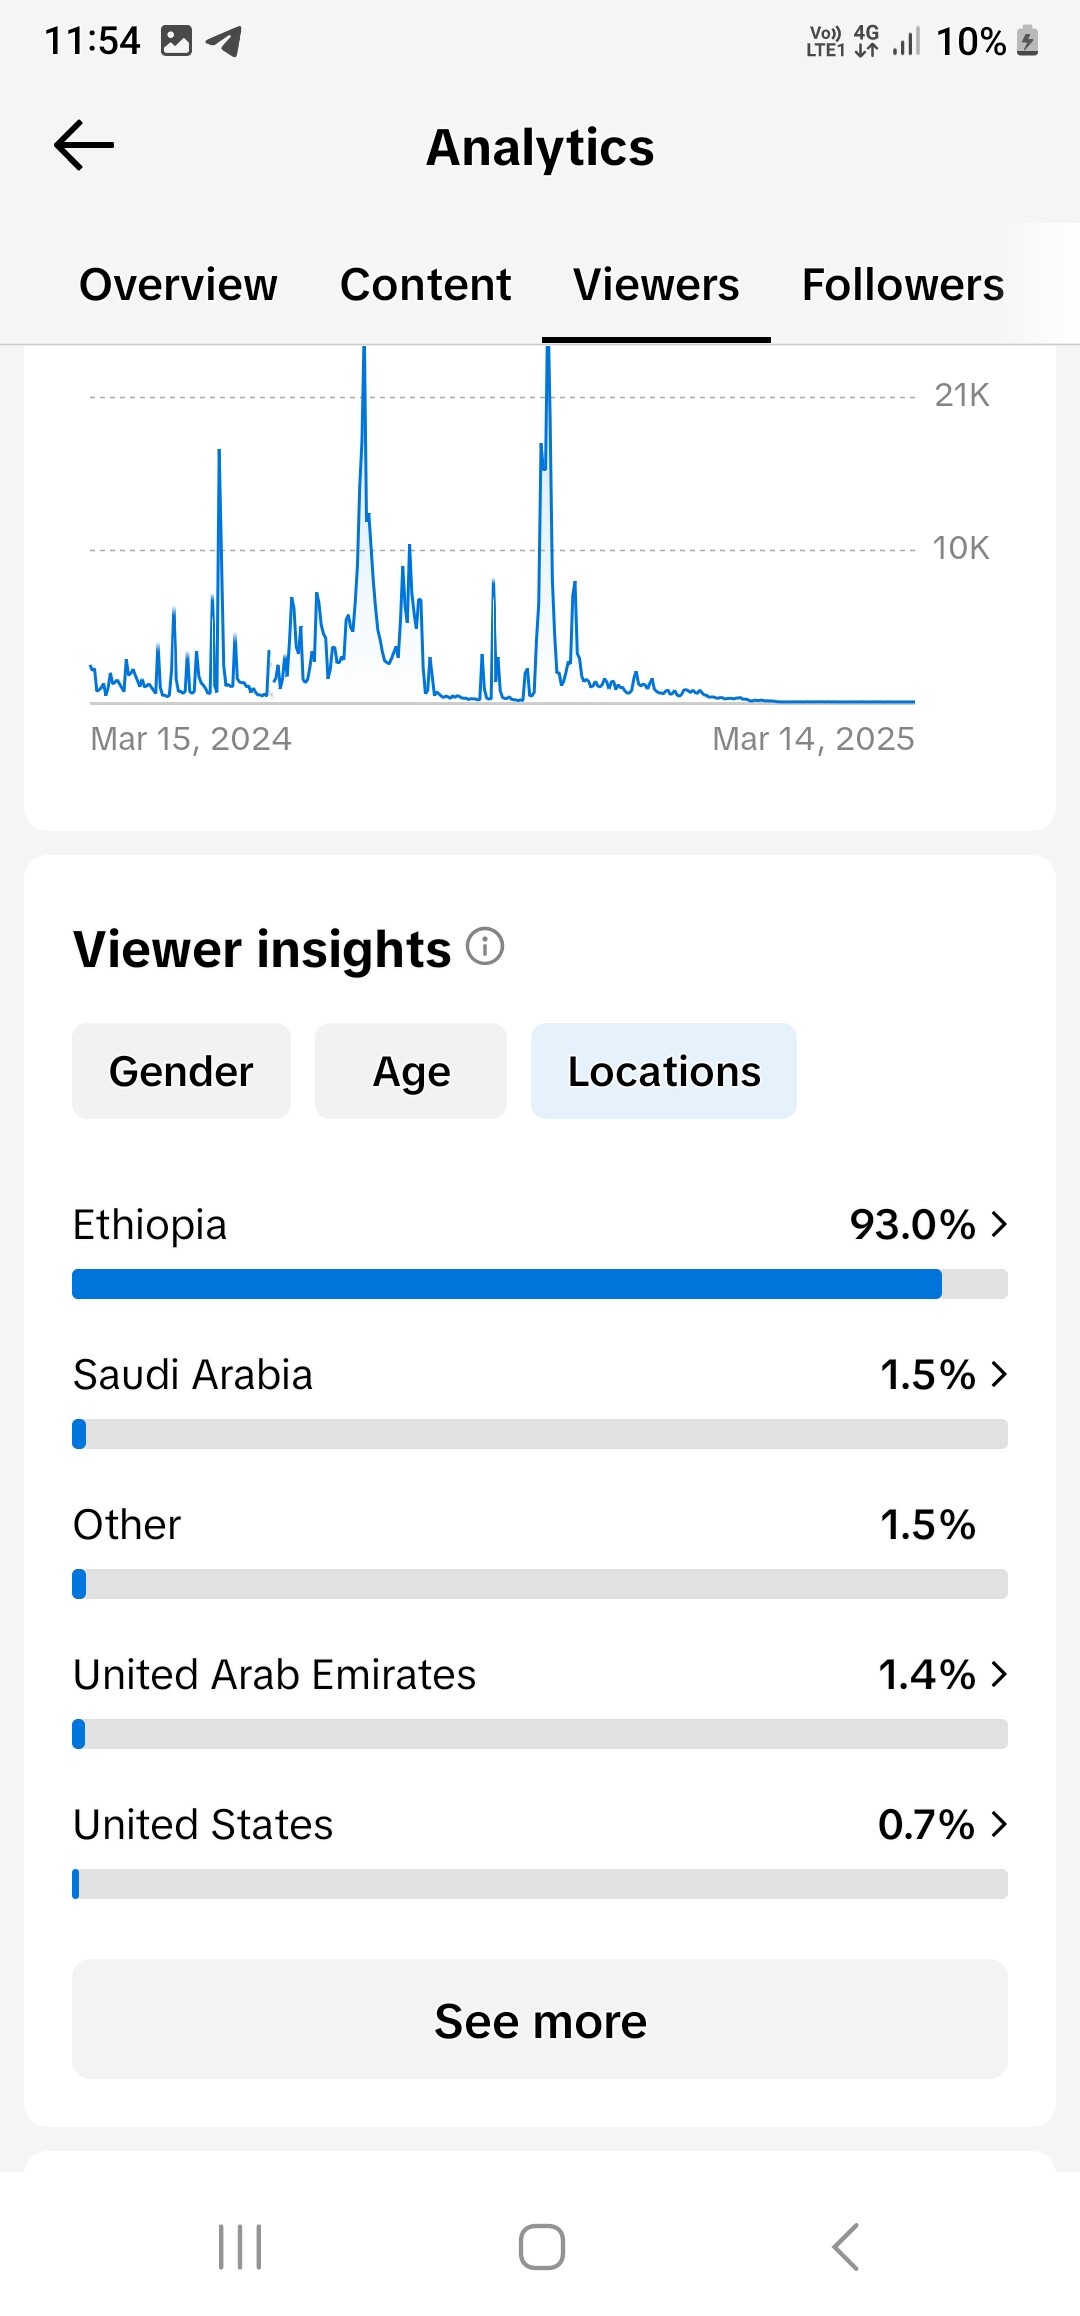This screenshot has width=1080, height=2316.
Task: Switch to the Followers tab
Action: tap(902, 285)
